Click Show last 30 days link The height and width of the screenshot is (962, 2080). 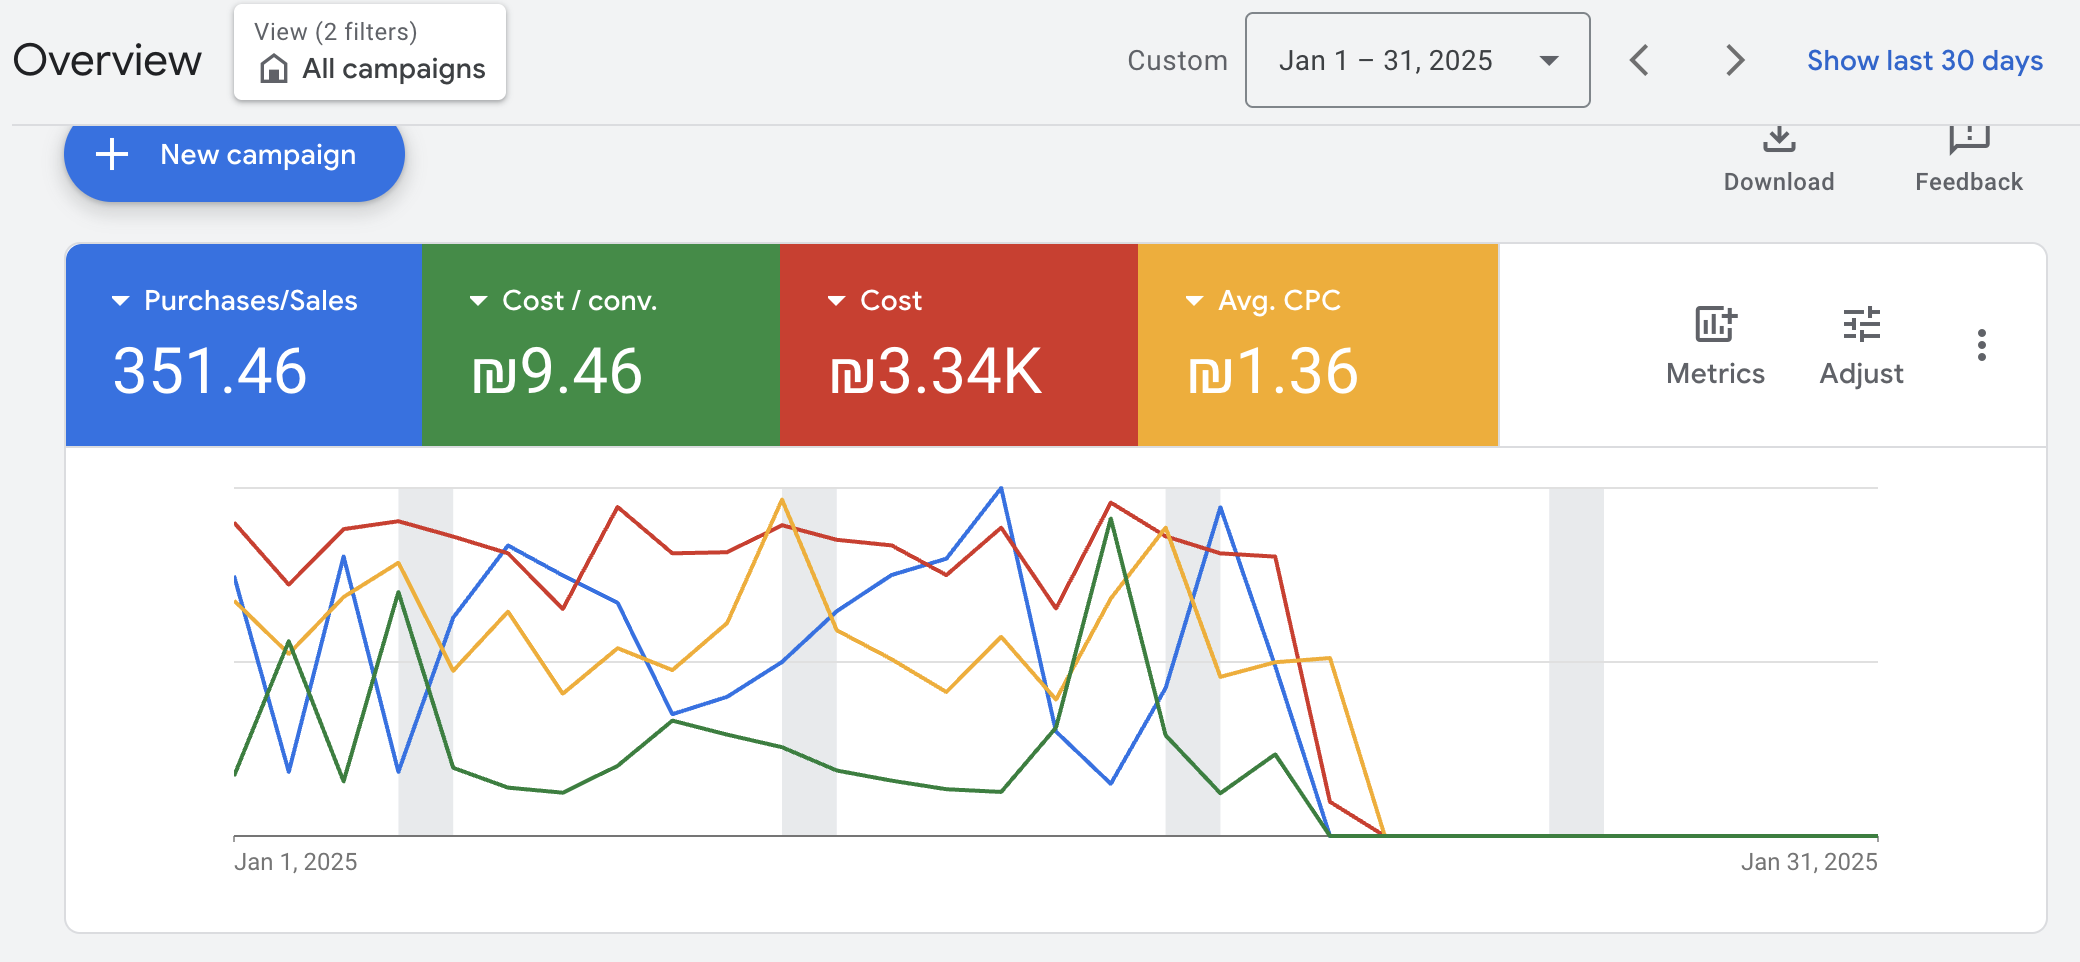tap(1924, 60)
